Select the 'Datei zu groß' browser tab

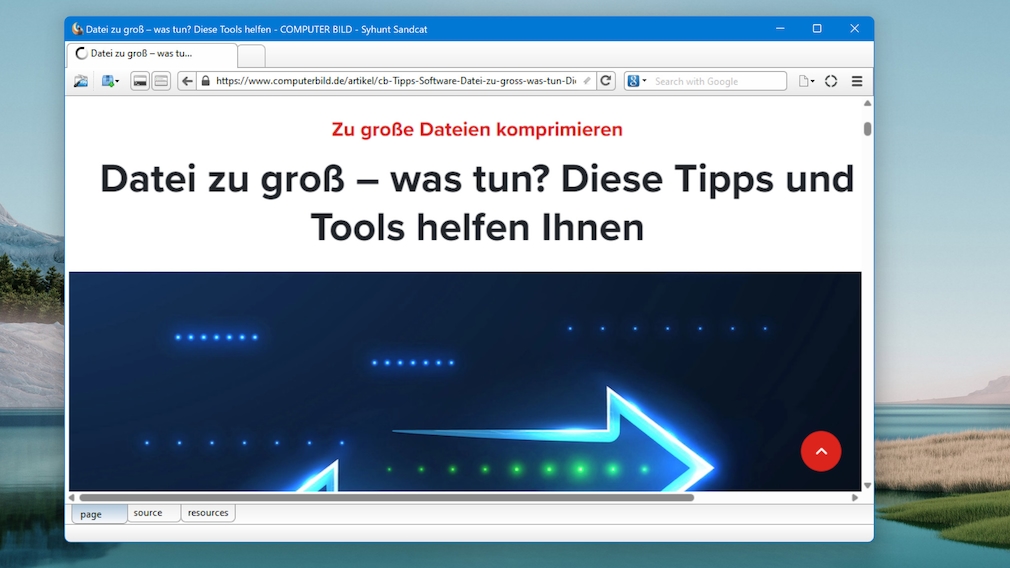coord(152,53)
